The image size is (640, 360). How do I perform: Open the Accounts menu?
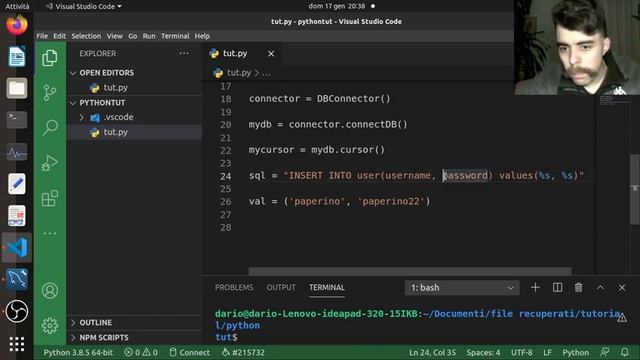(50, 291)
